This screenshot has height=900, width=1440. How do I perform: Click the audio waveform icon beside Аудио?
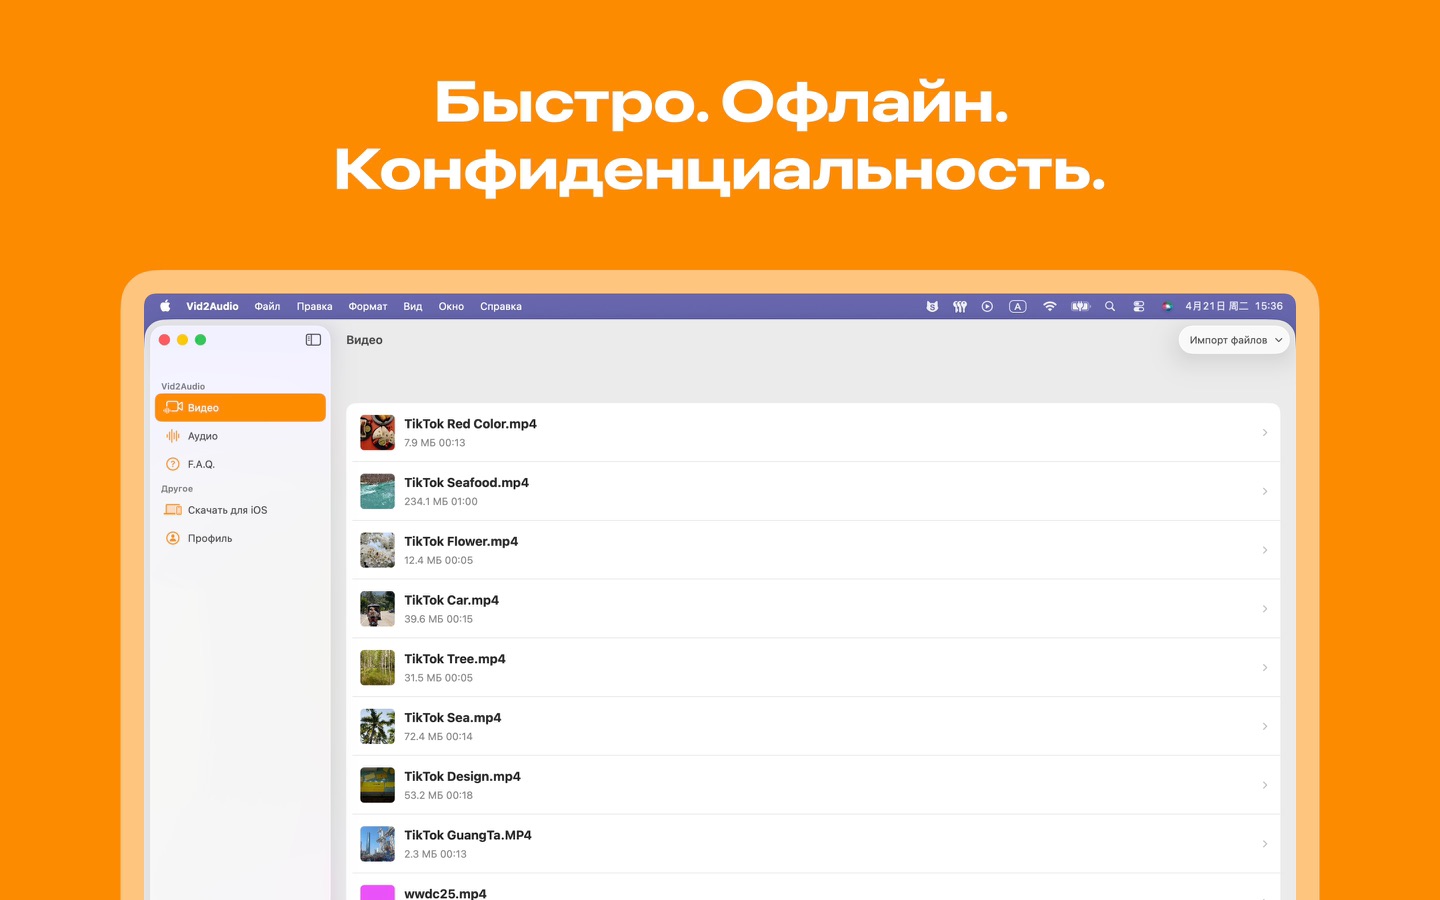tap(173, 436)
